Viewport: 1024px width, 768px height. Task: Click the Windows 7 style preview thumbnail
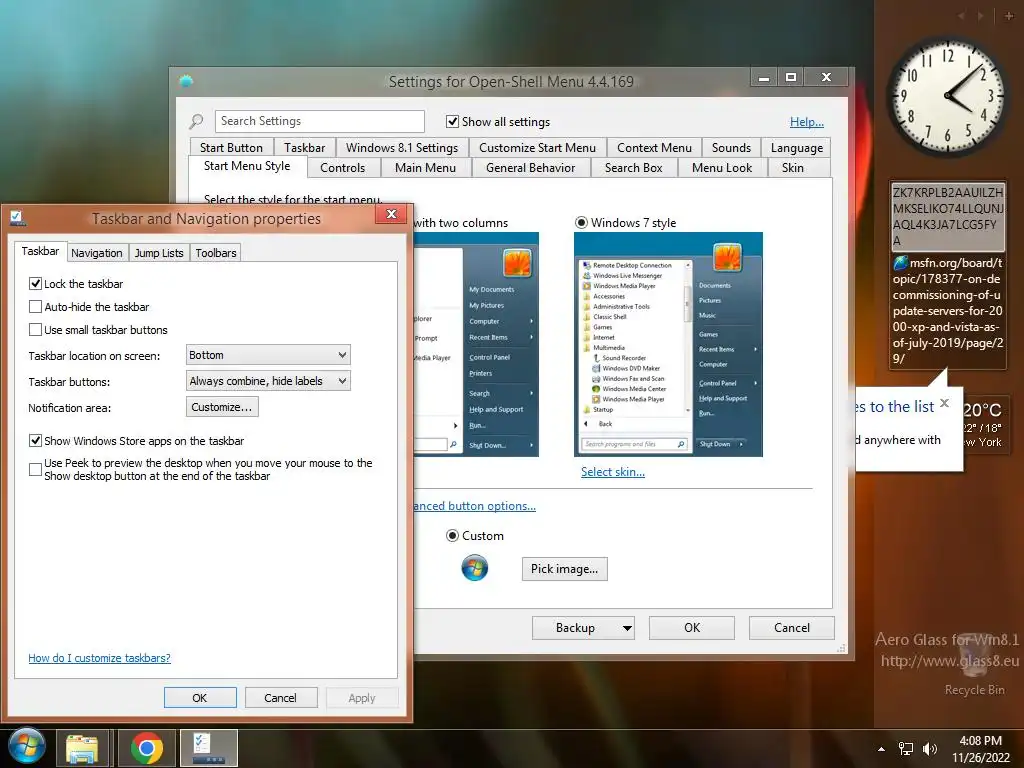point(668,344)
